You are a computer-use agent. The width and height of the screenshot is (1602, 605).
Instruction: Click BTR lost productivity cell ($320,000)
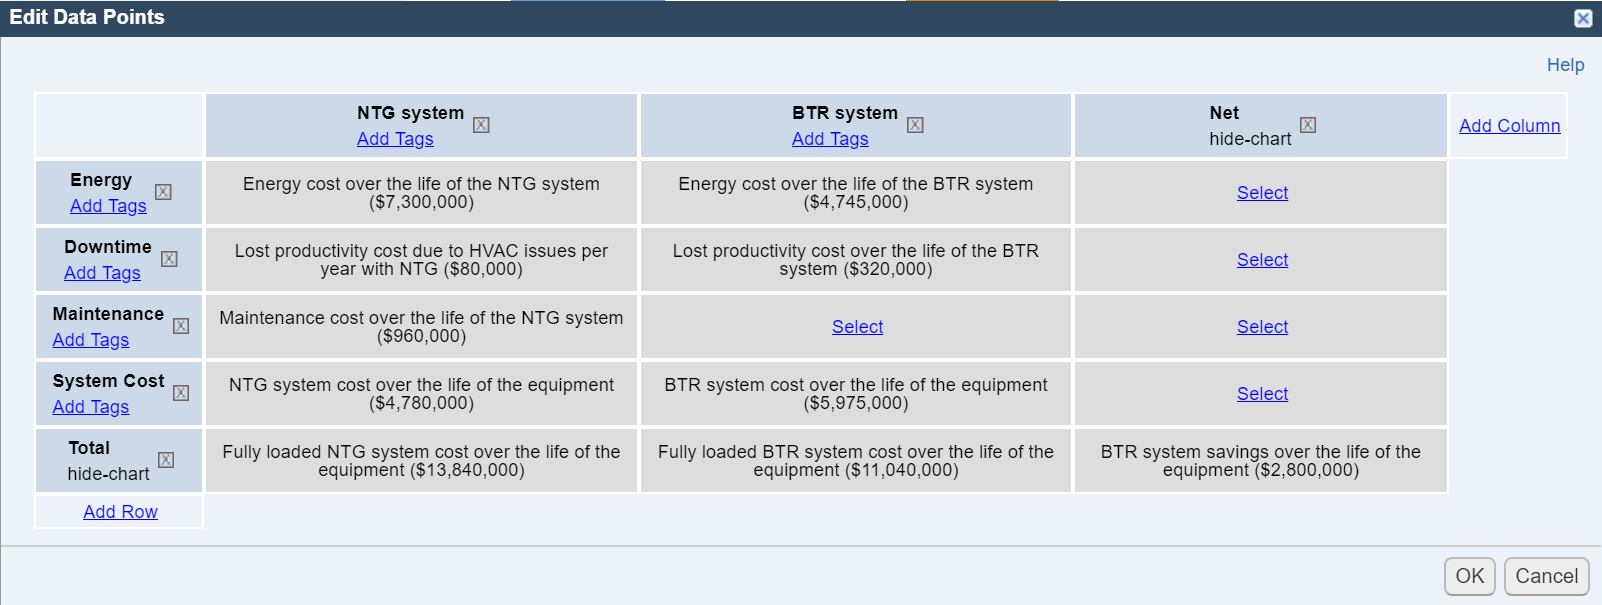(856, 260)
